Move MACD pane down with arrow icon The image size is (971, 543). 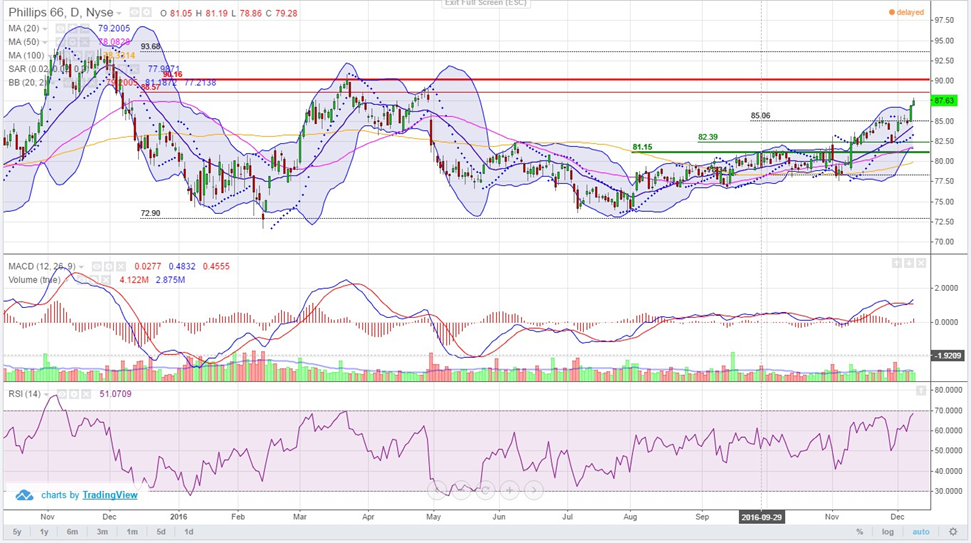908,264
